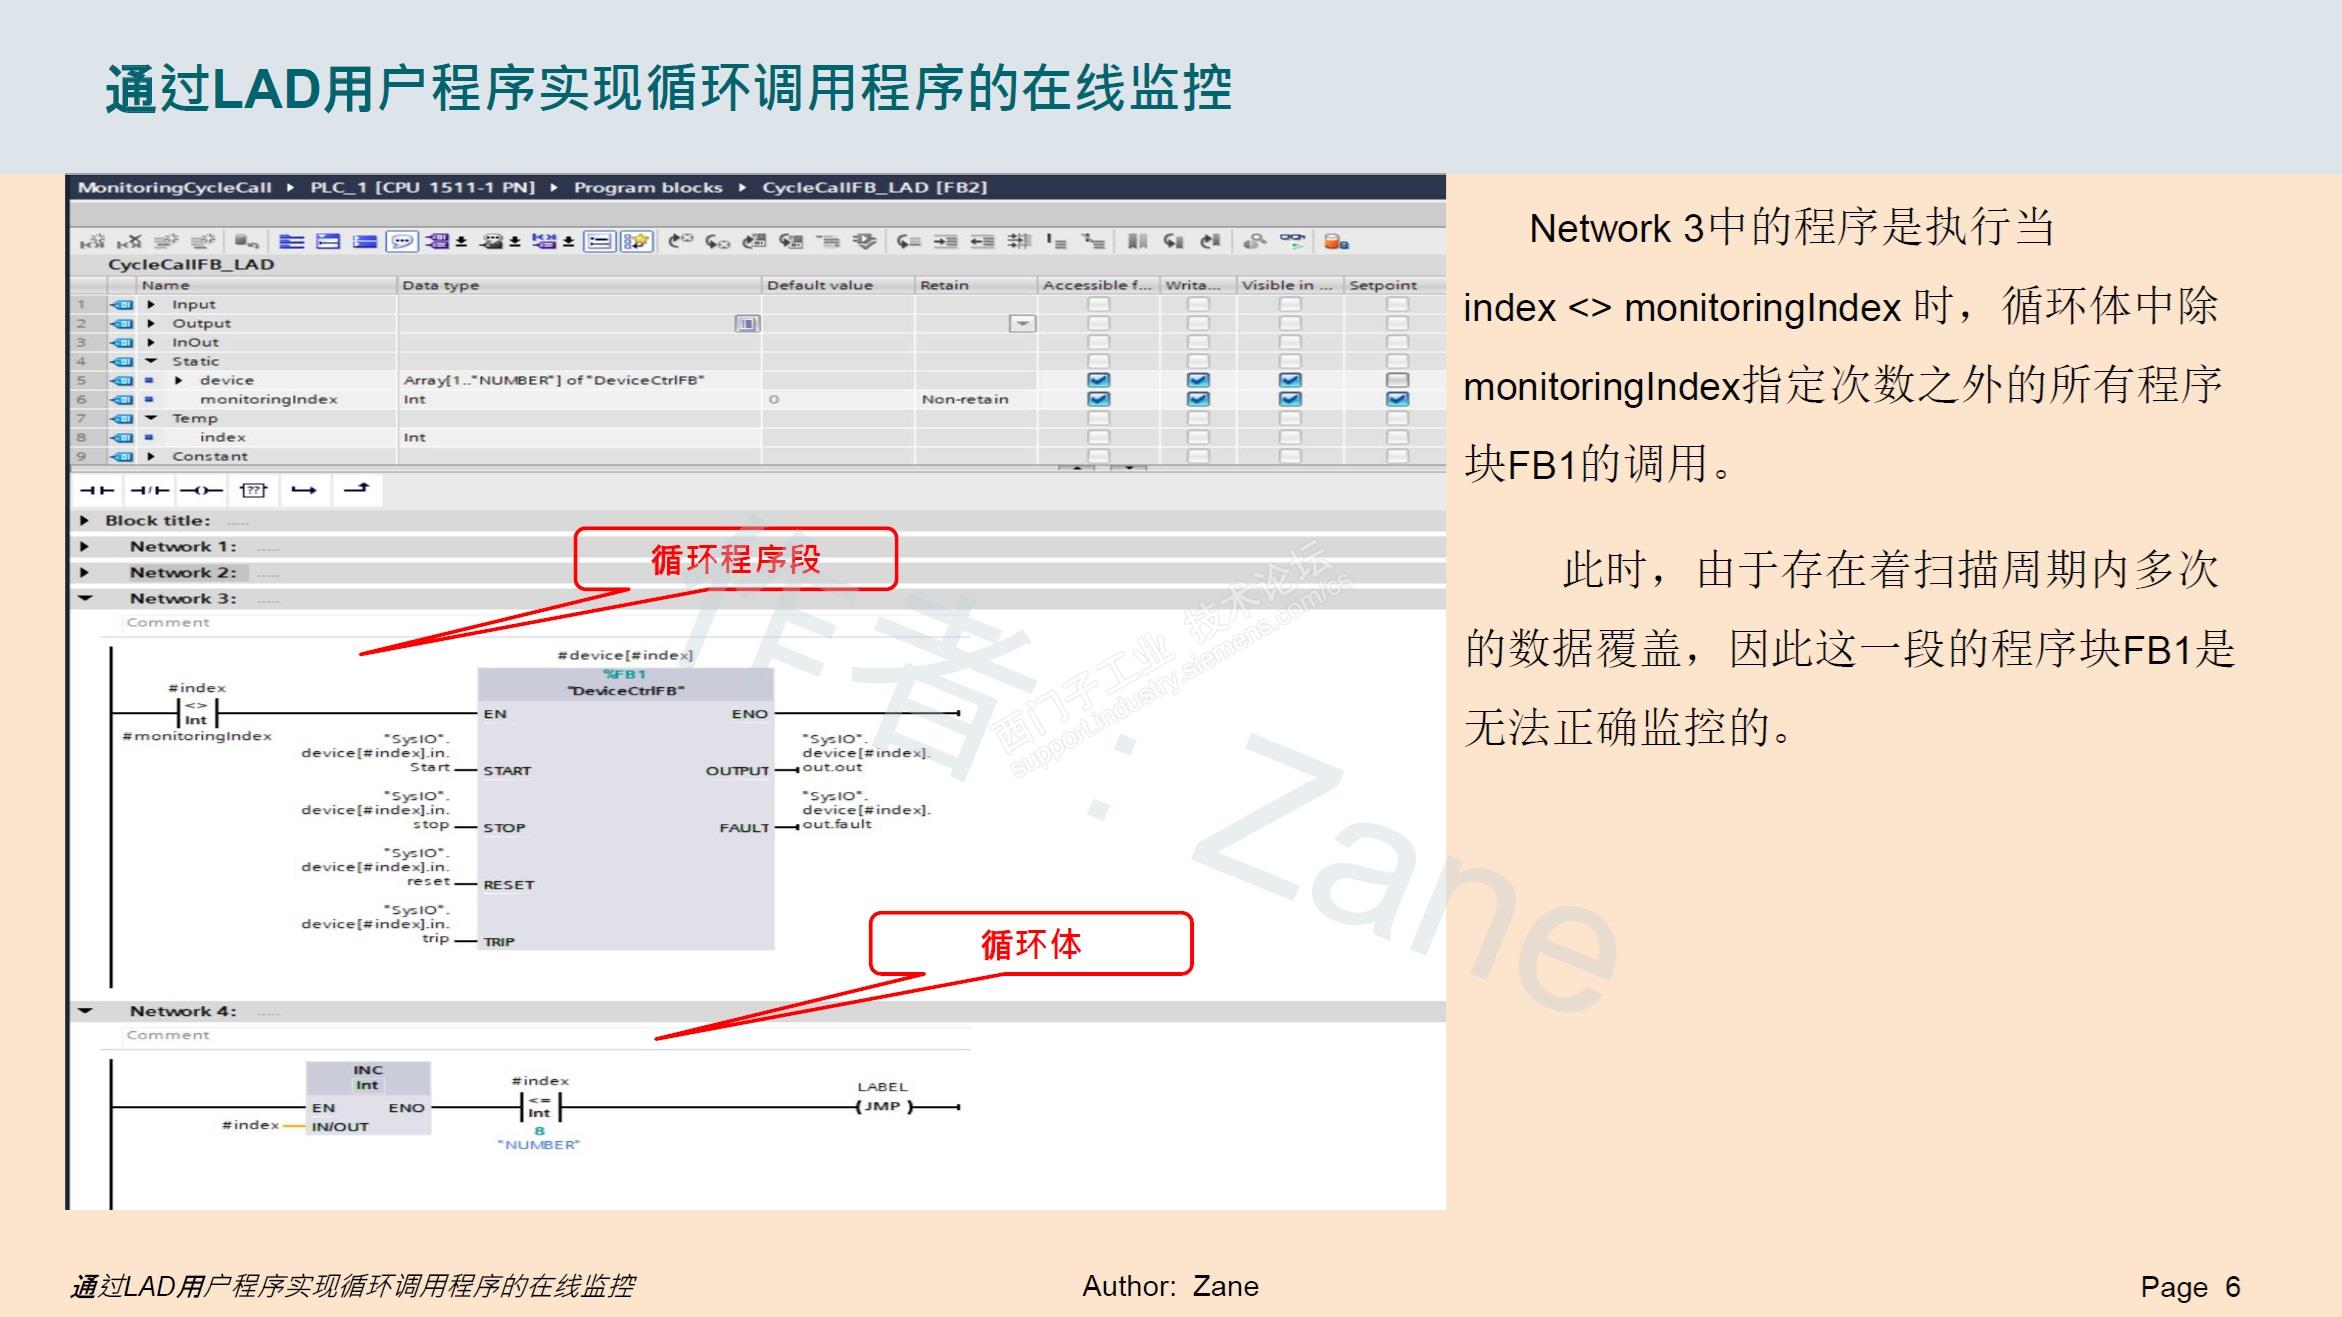2342x1317 pixels.
Task: Click the close branch icon
Action: coord(356,489)
